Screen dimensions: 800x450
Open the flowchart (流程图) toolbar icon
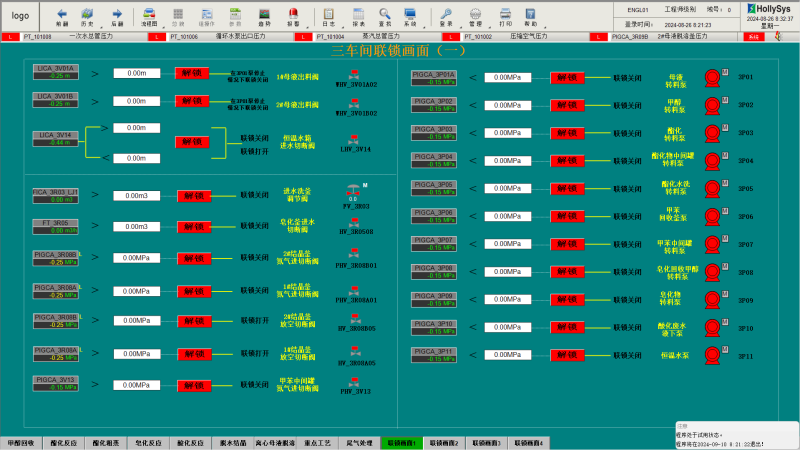149,14
